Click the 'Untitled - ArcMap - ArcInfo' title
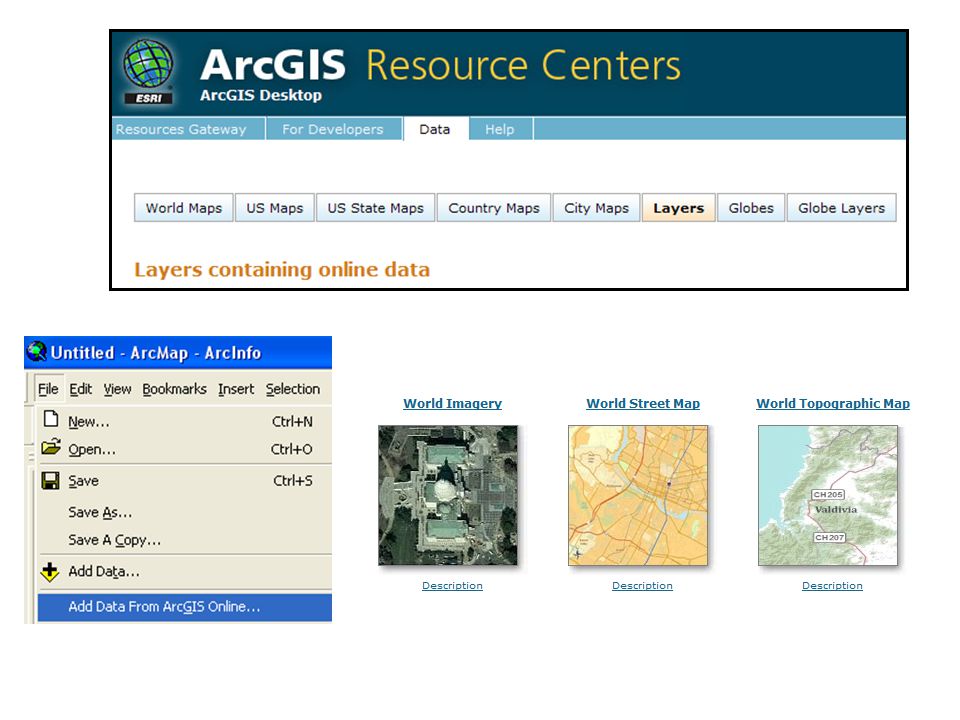 156,353
